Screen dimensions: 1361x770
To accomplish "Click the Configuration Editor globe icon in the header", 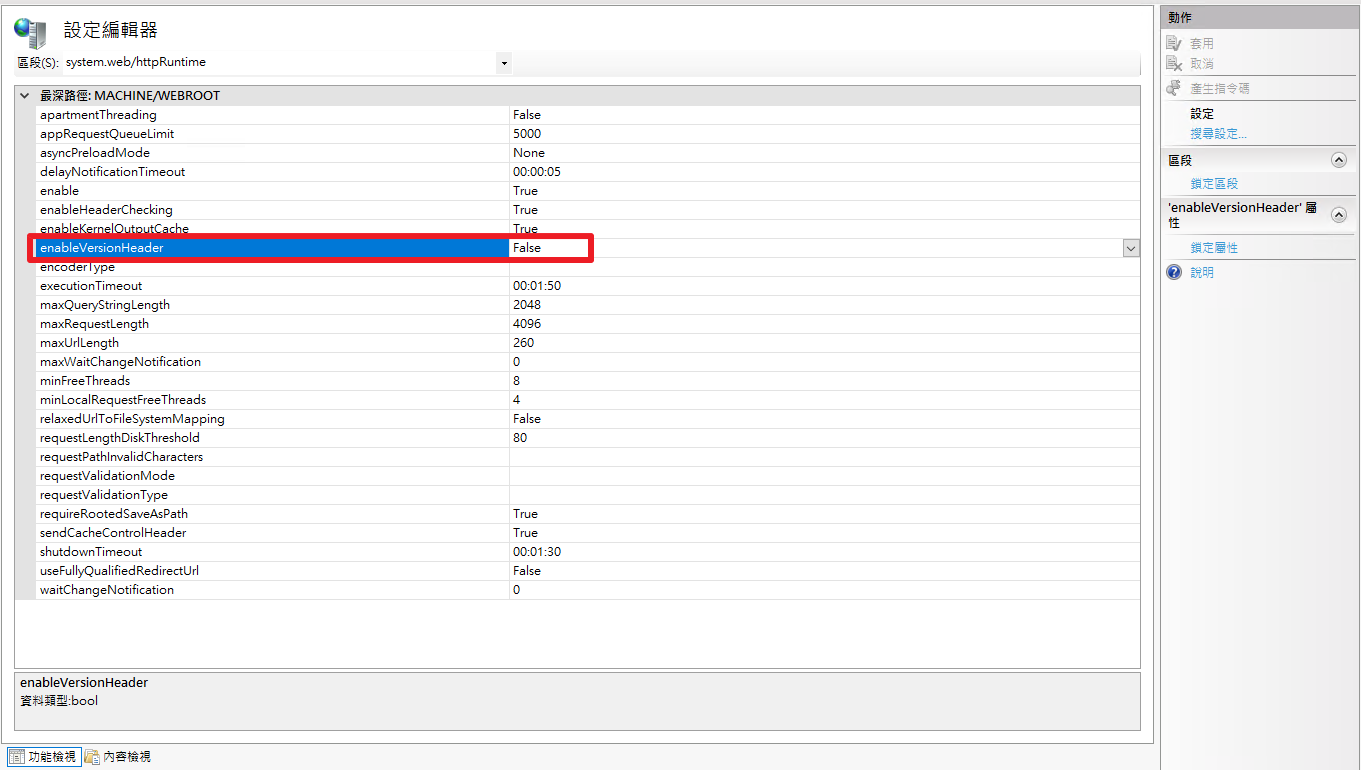I will (x=30, y=31).
